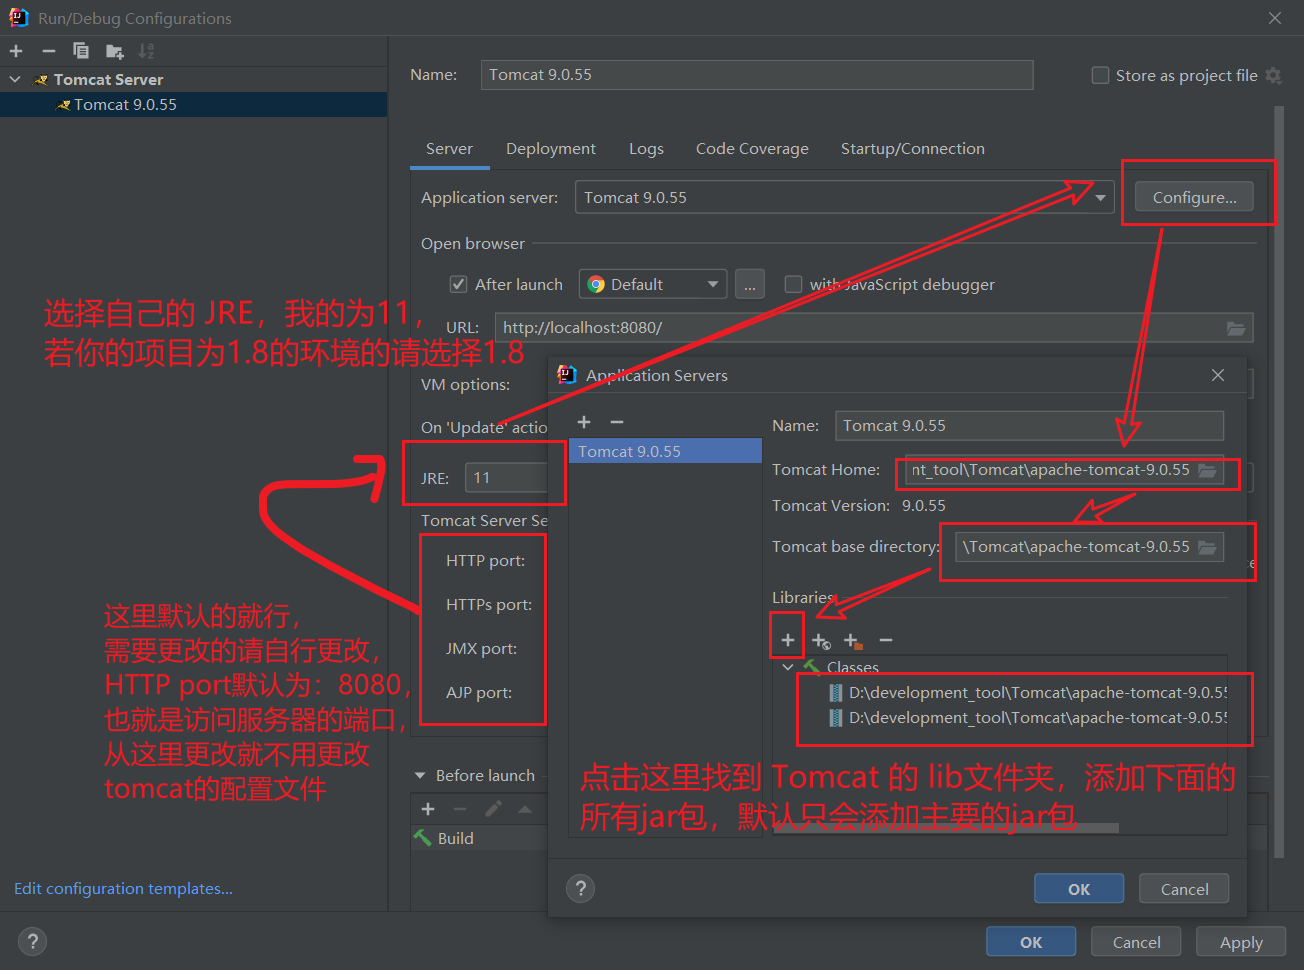Click OK in Run/Debug Configurations
Viewport: 1304px width, 970px height.
coord(1031,942)
